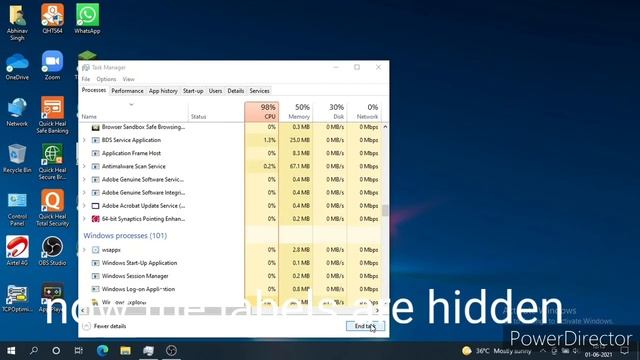640x360 pixels.
Task: Open the View menu
Action: [129, 79]
